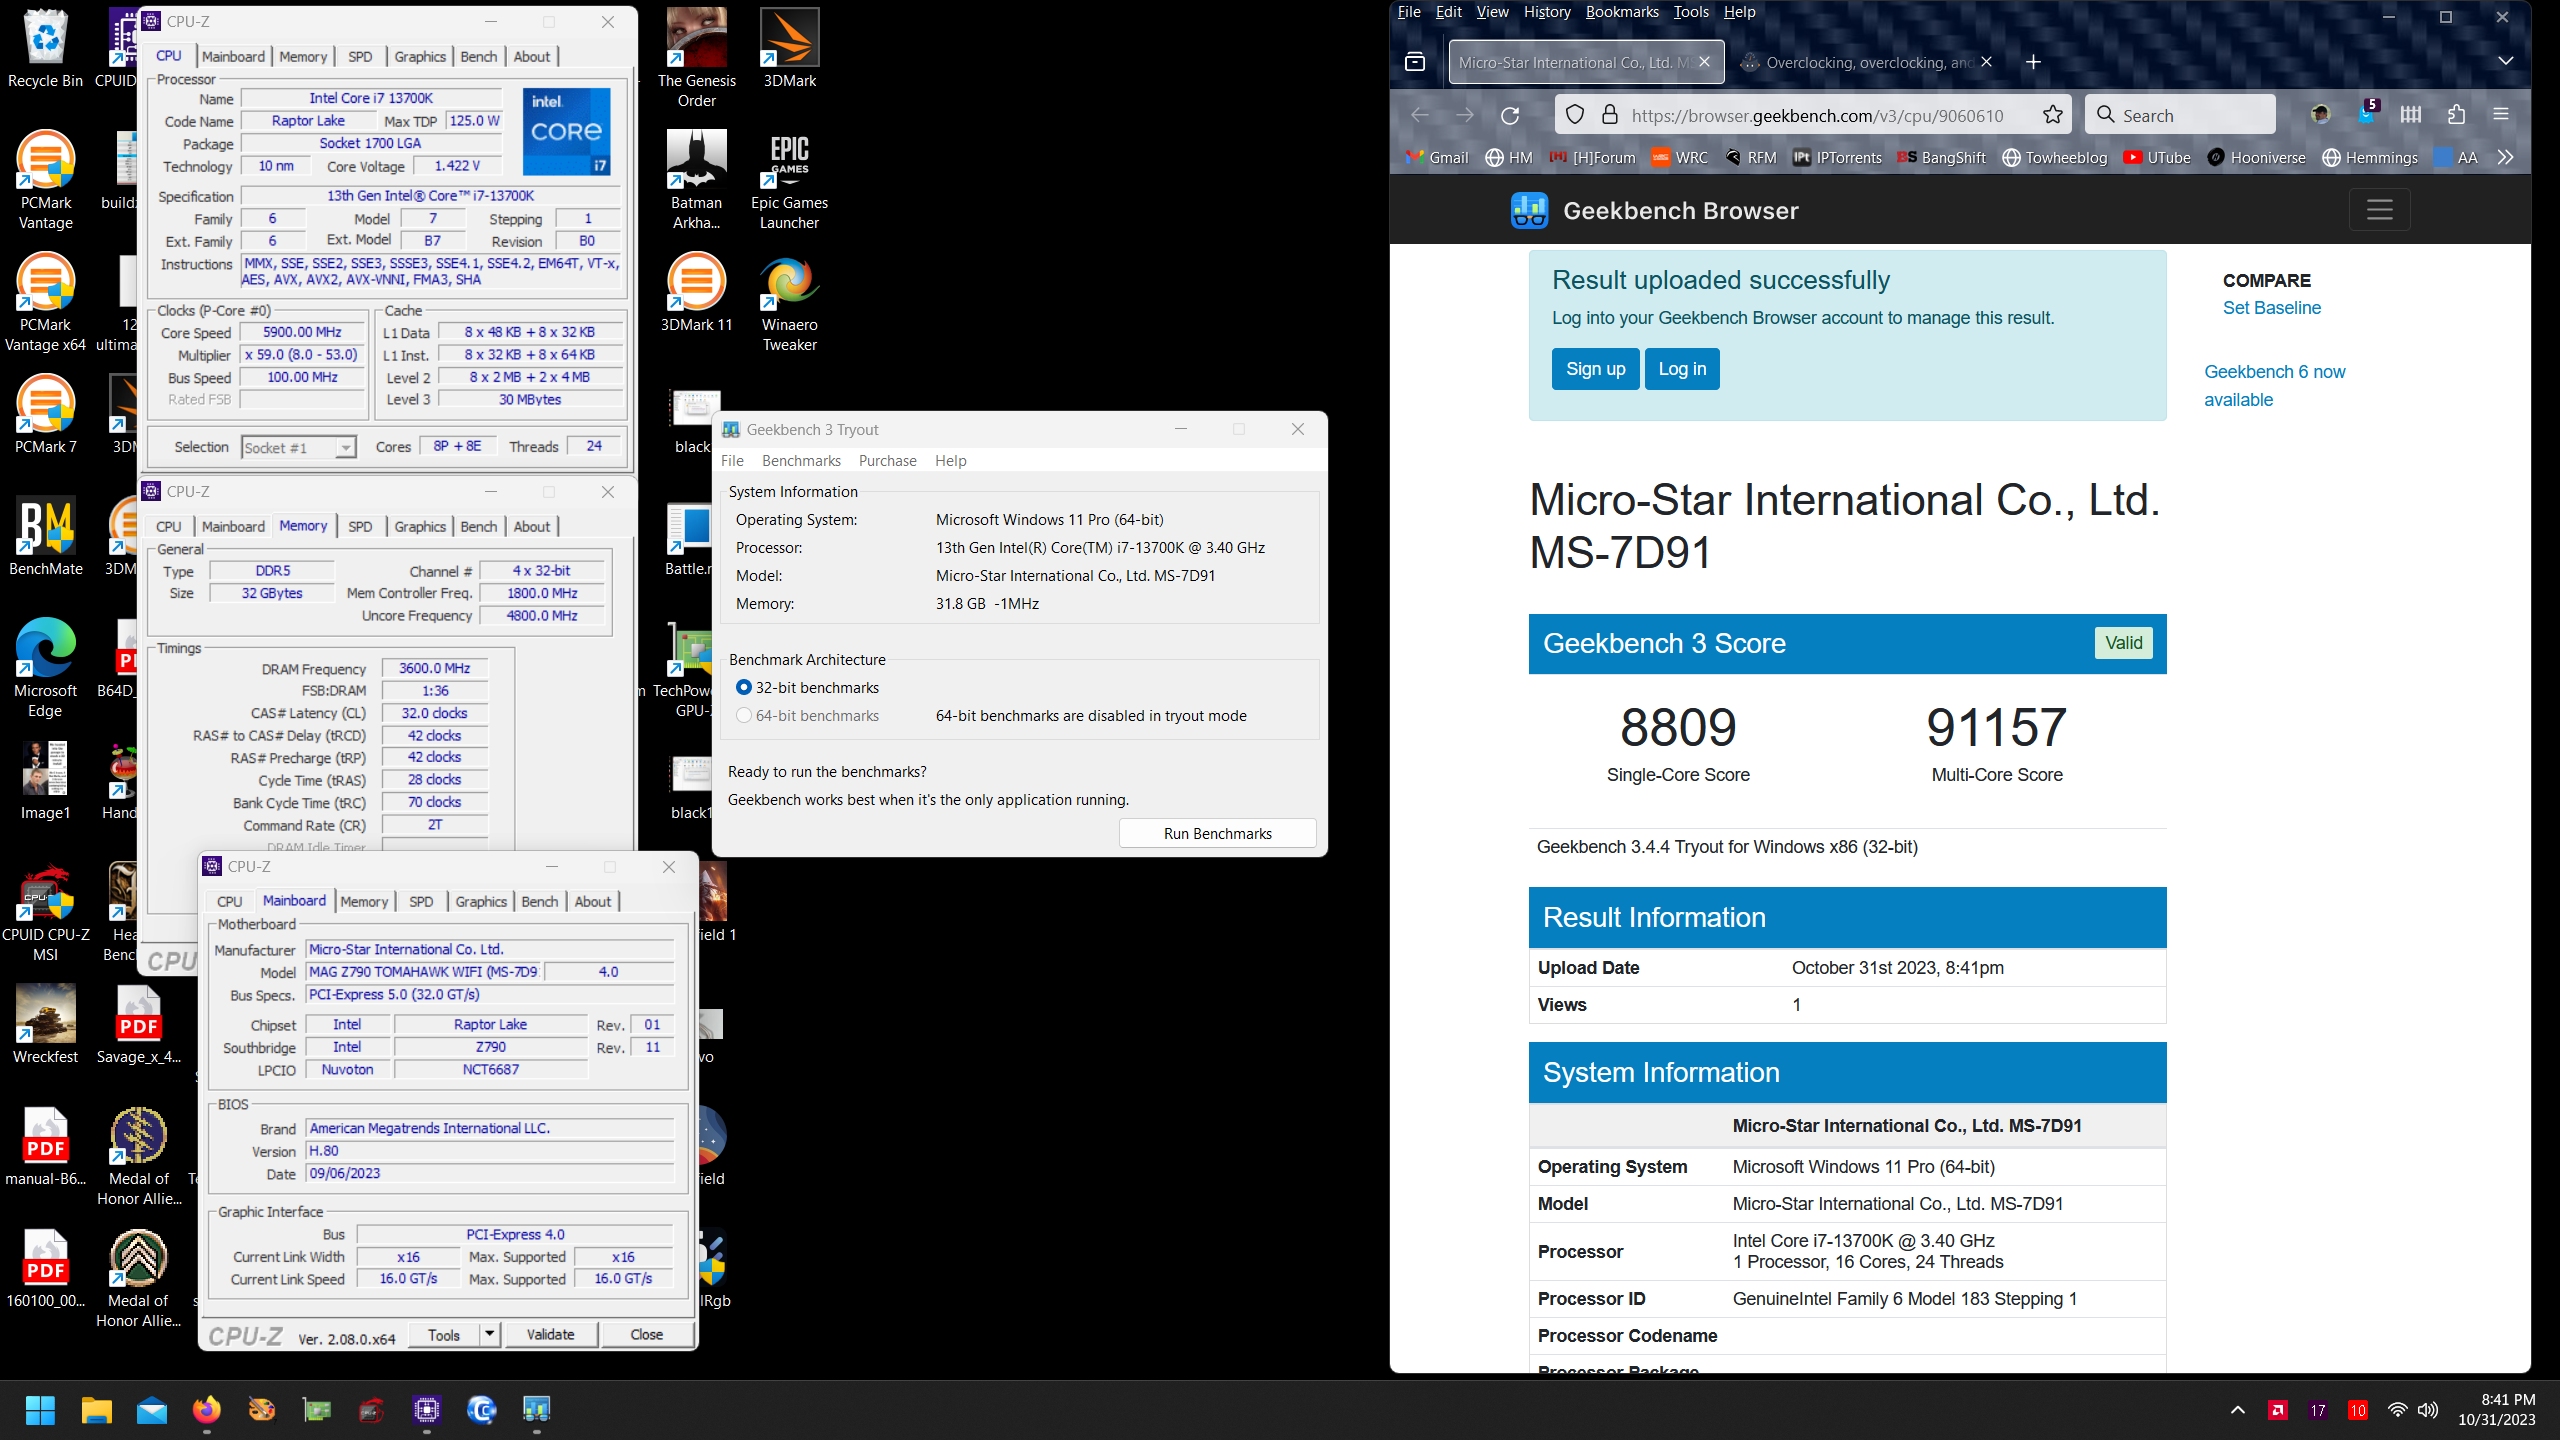Open the clock showing 8:41 PM

click(2496, 1410)
